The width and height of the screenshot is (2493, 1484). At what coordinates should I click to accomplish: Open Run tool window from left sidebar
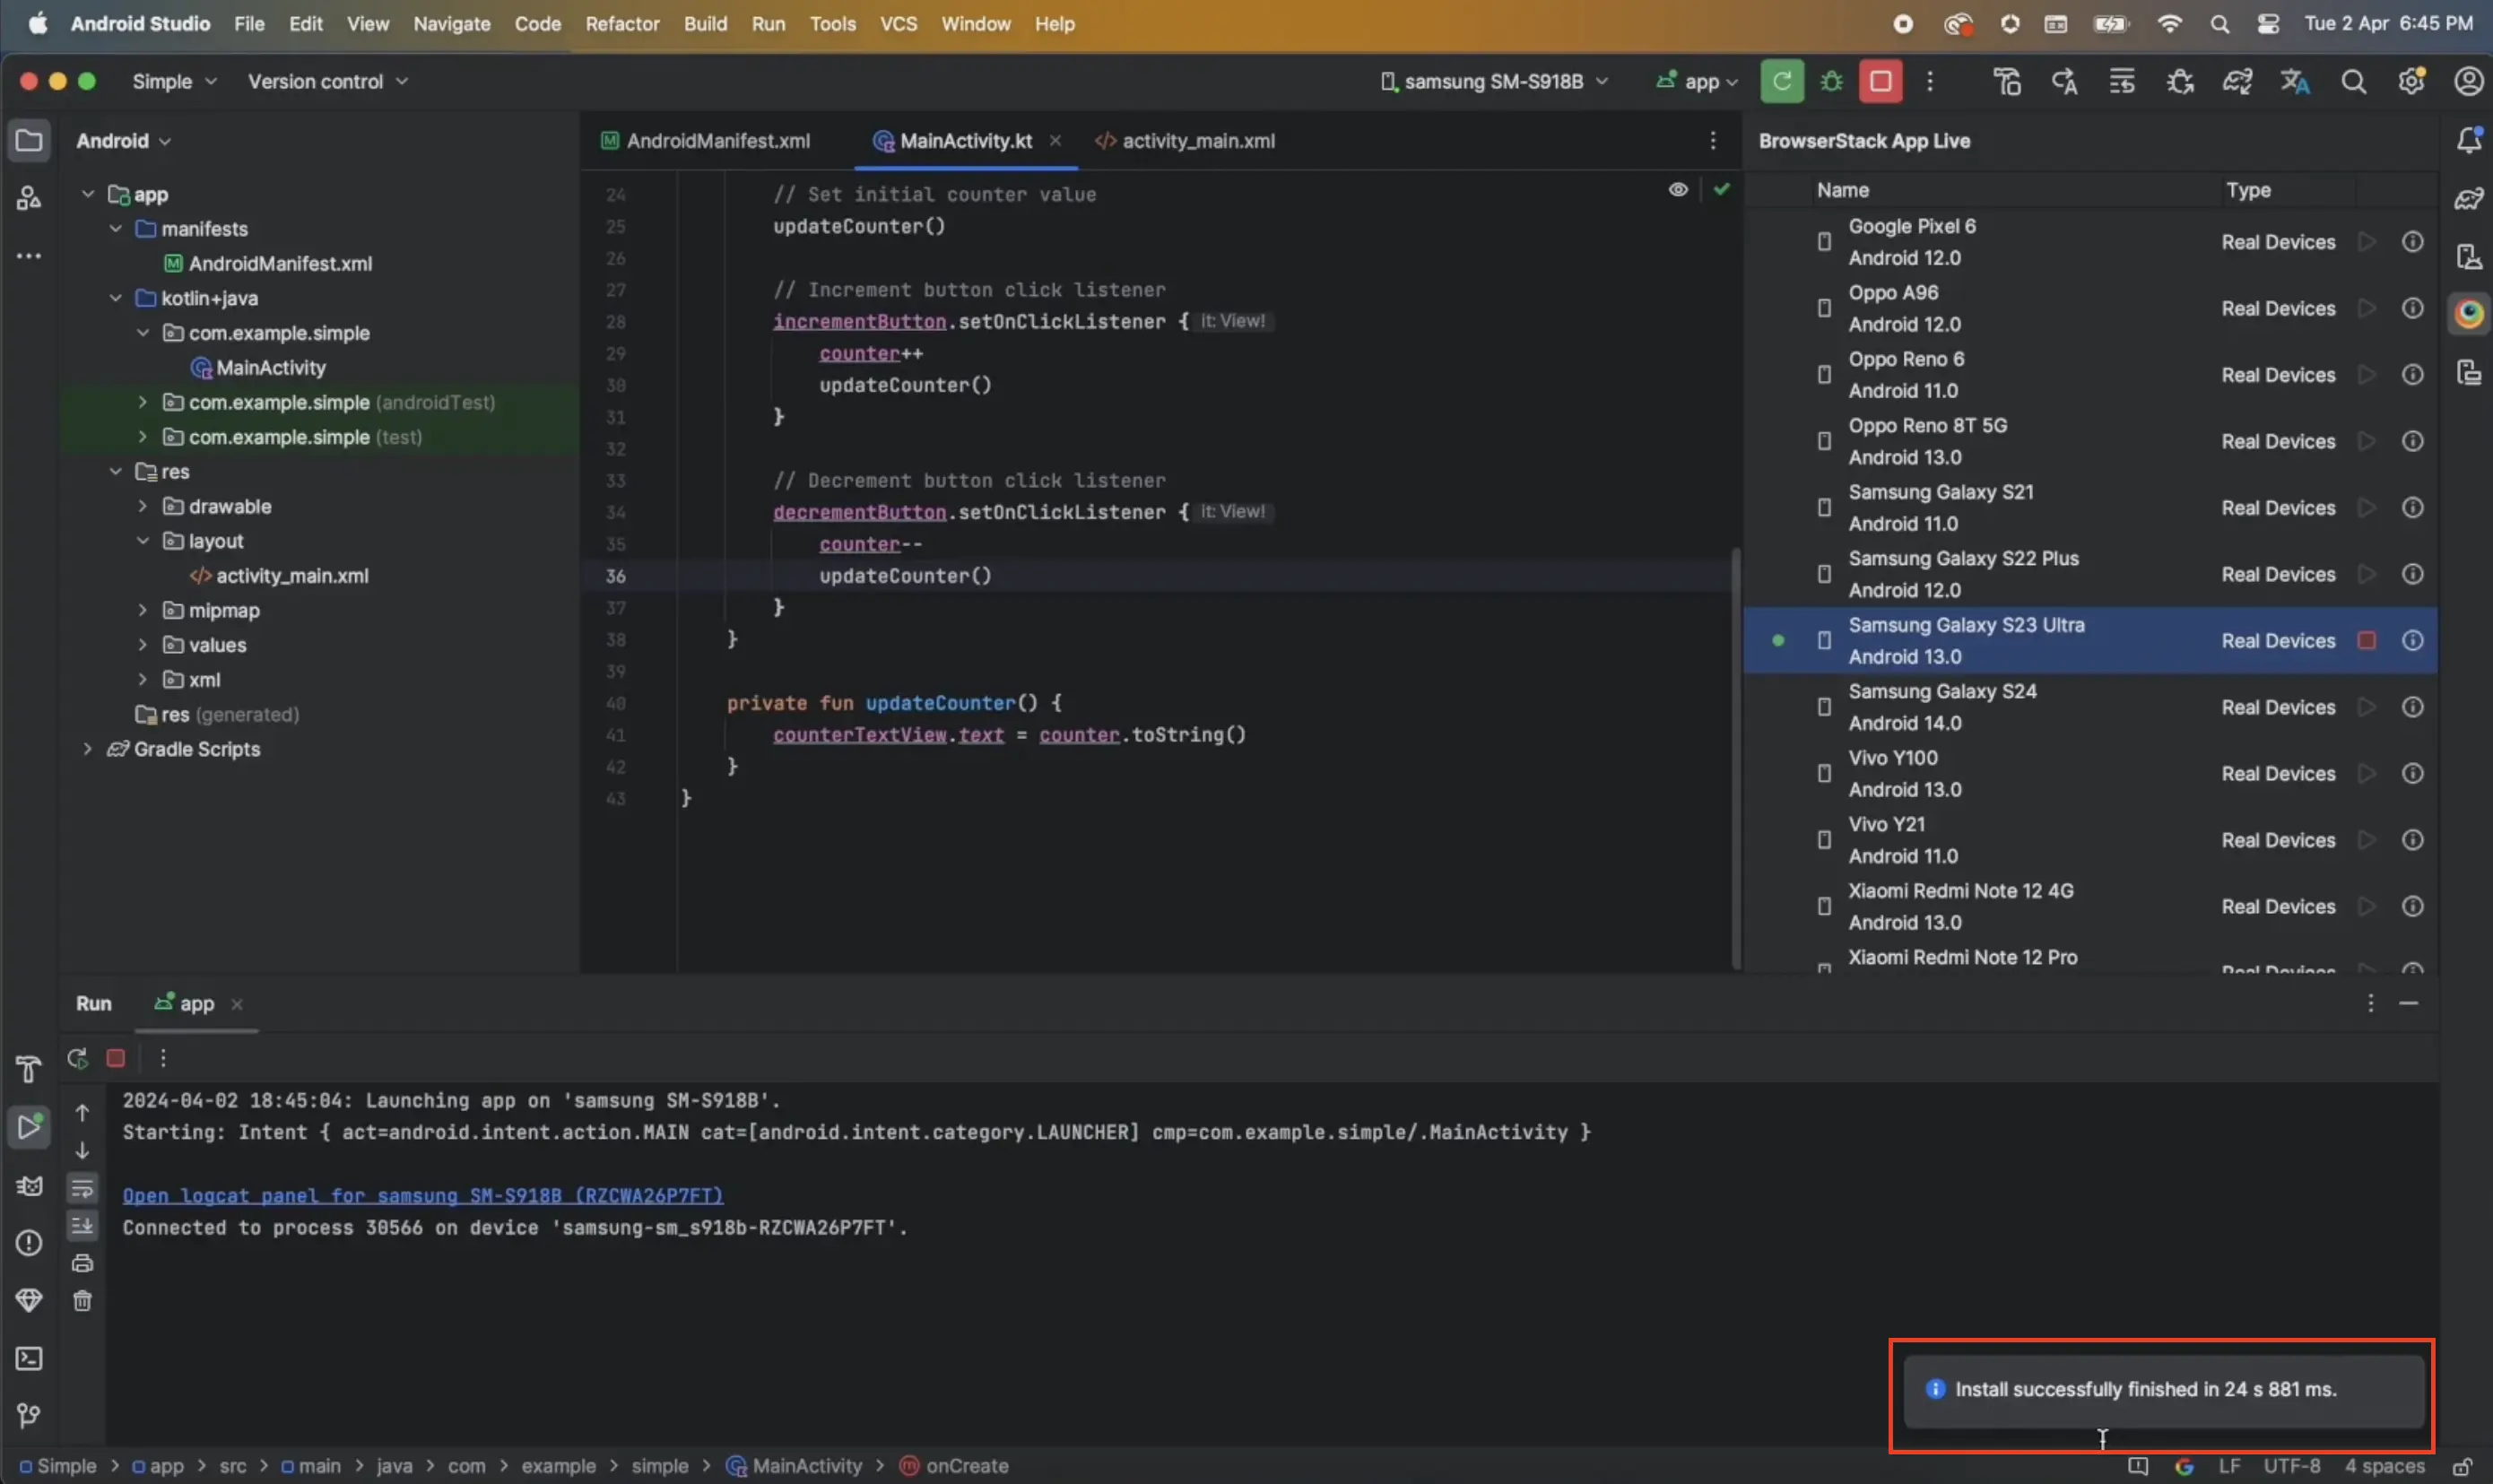29,1127
